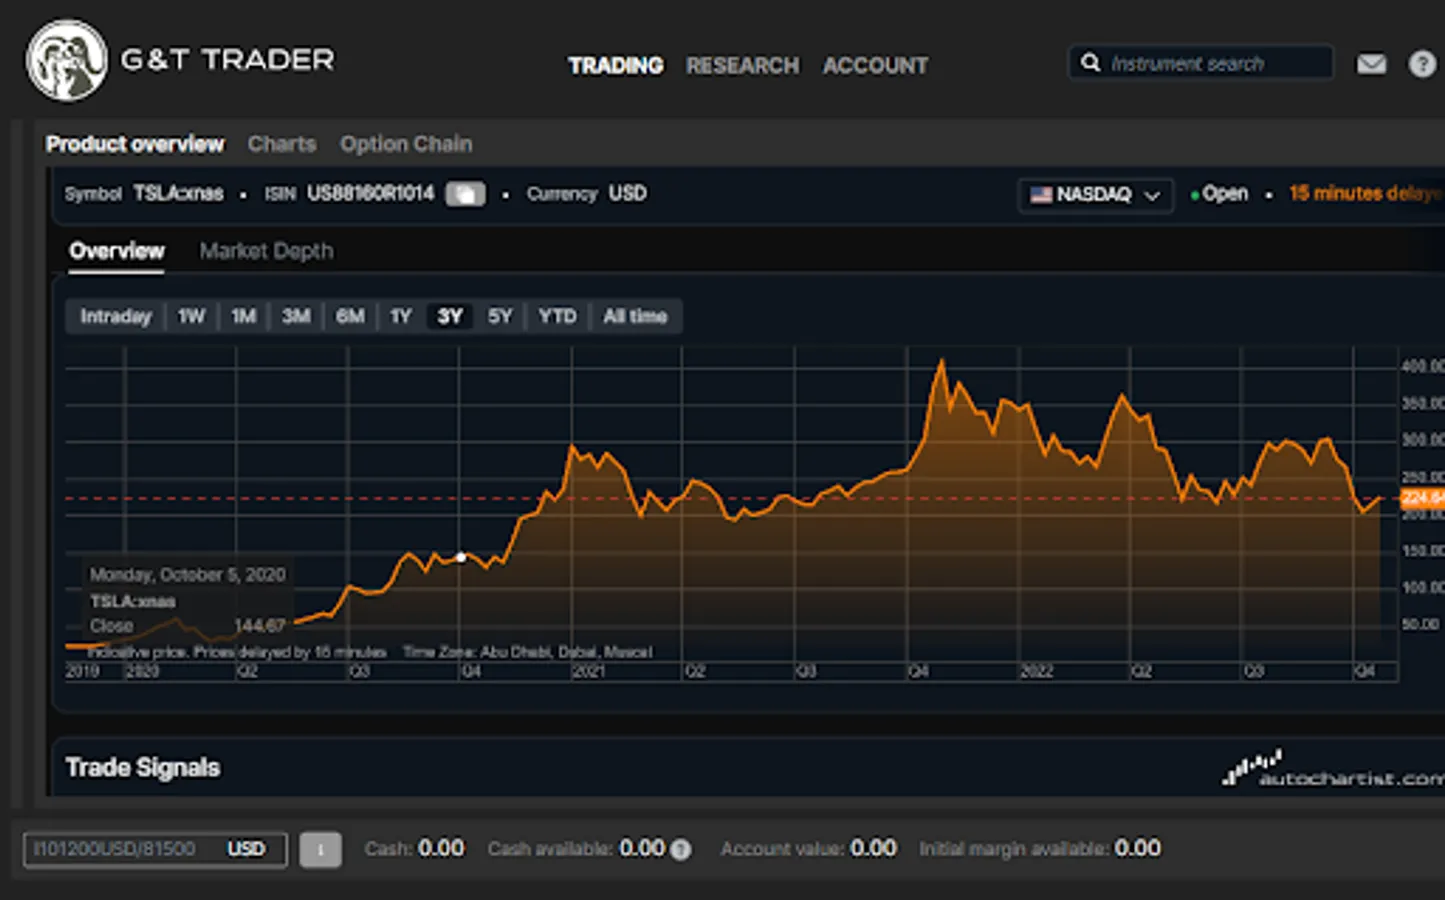The image size is (1445, 900).
Task: Expand the NASDAQ exchange dropdown
Action: pyautogui.click(x=1096, y=194)
